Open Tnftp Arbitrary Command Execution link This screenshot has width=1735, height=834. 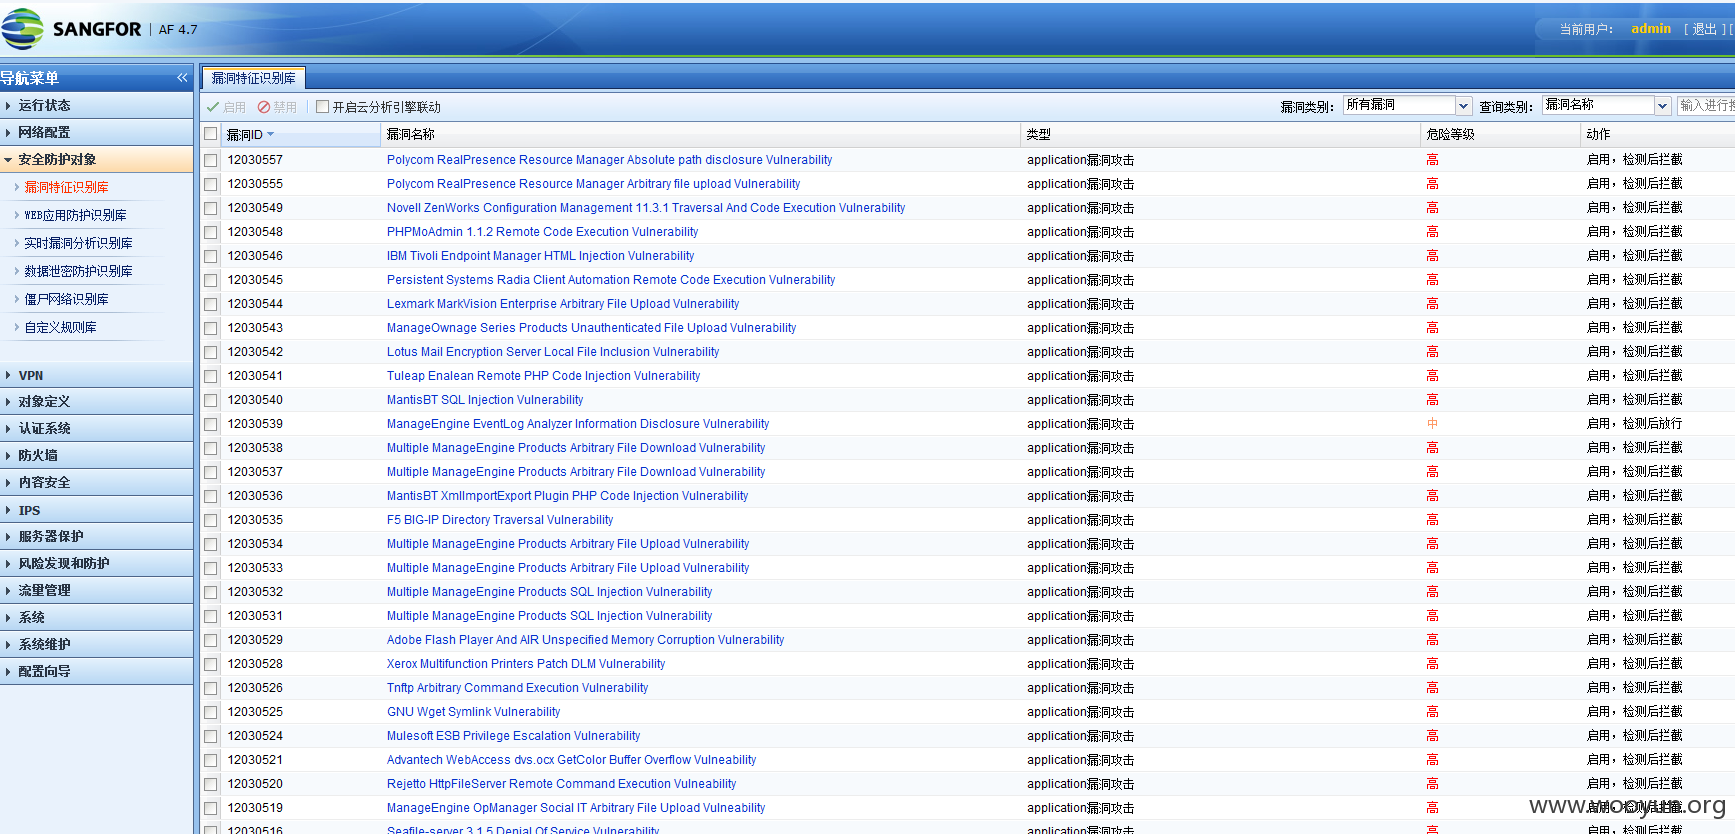pyautogui.click(x=517, y=688)
